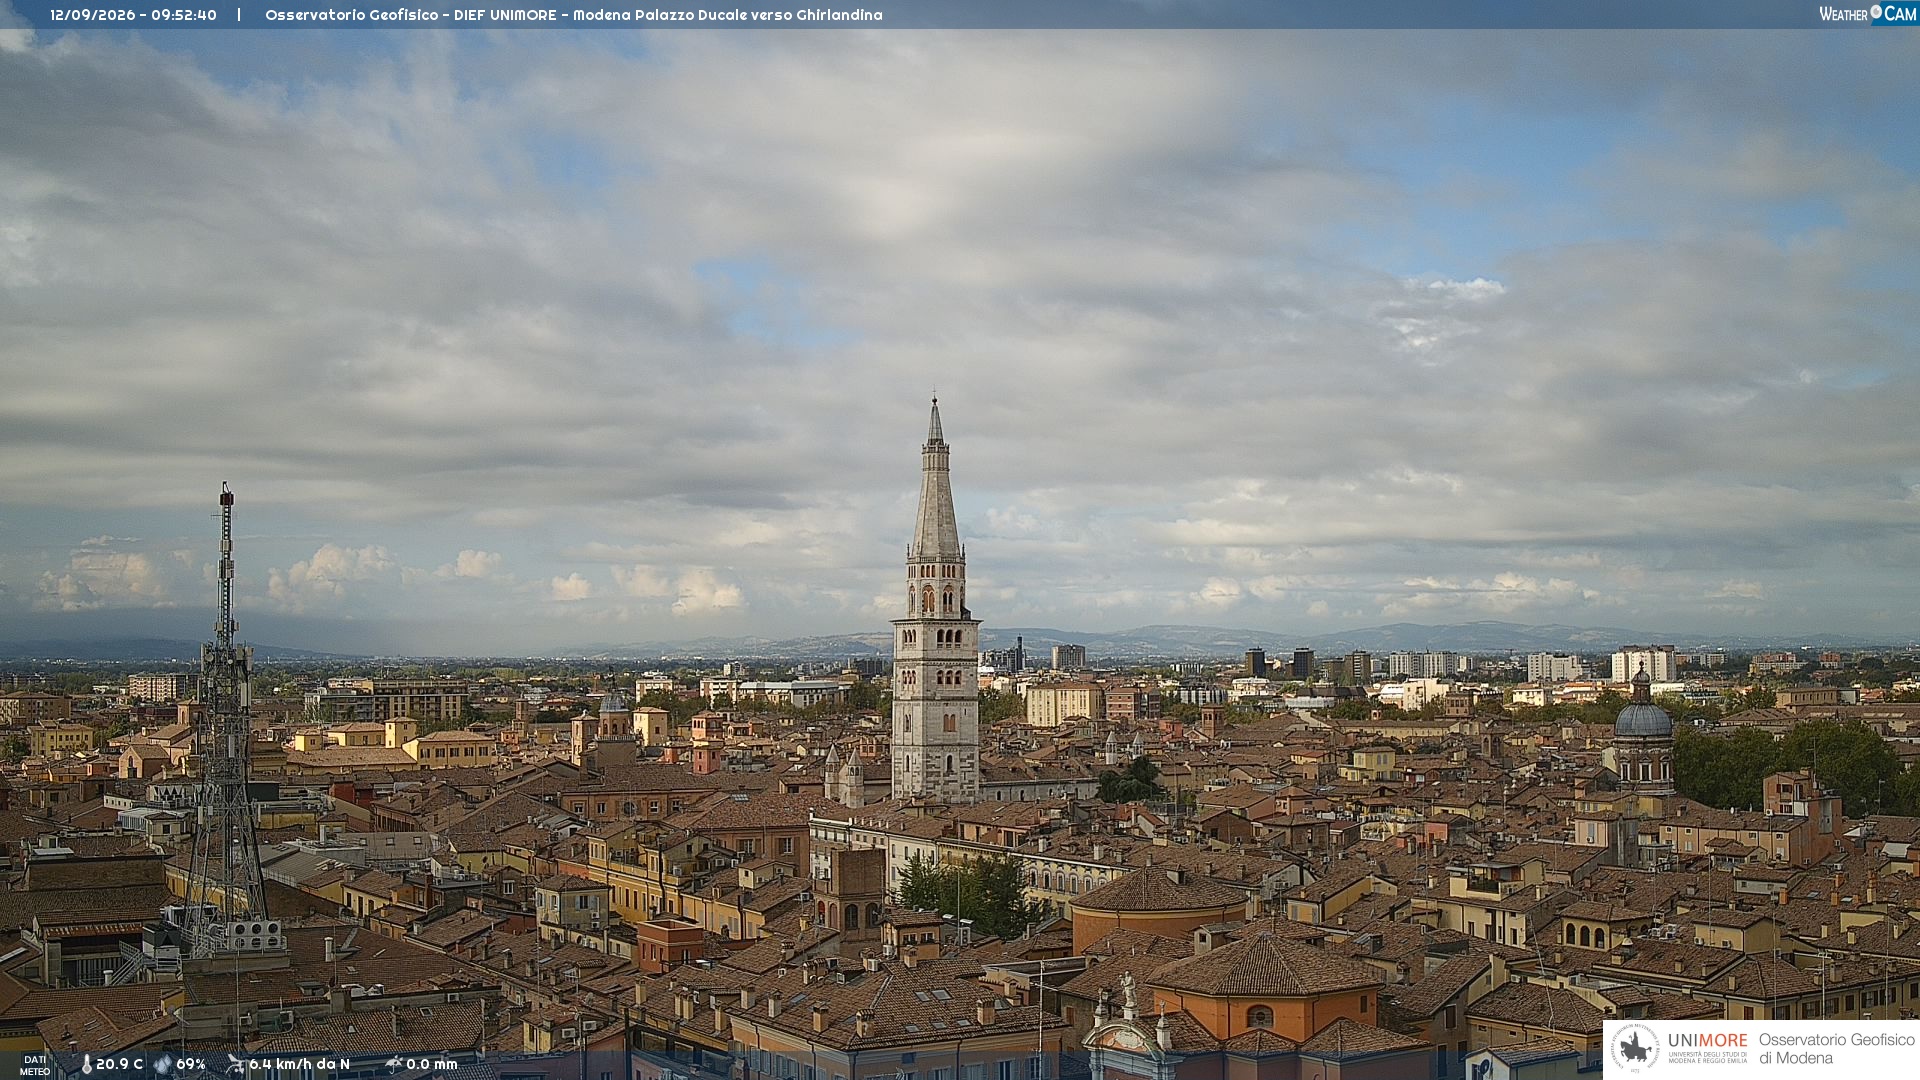Image resolution: width=1920 pixels, height=1080 pixels.
Task: Click the wind vane icon
Action: coord(235,1064)
